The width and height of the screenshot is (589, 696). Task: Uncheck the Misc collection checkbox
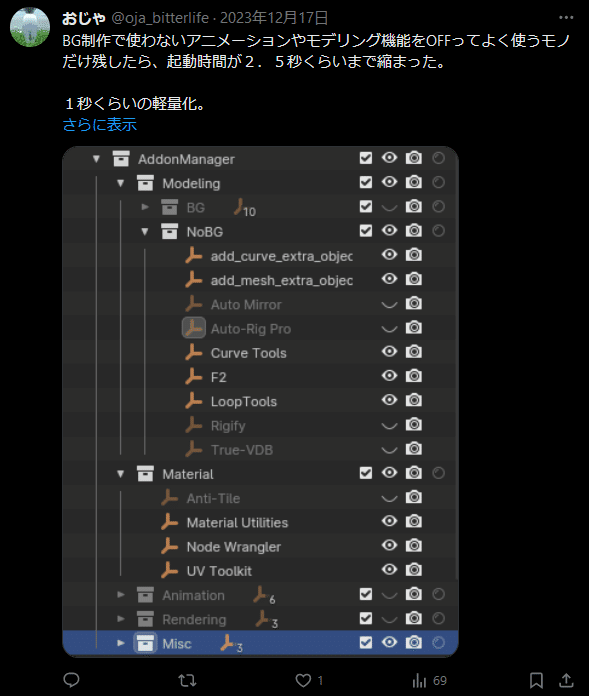[366, 643]
